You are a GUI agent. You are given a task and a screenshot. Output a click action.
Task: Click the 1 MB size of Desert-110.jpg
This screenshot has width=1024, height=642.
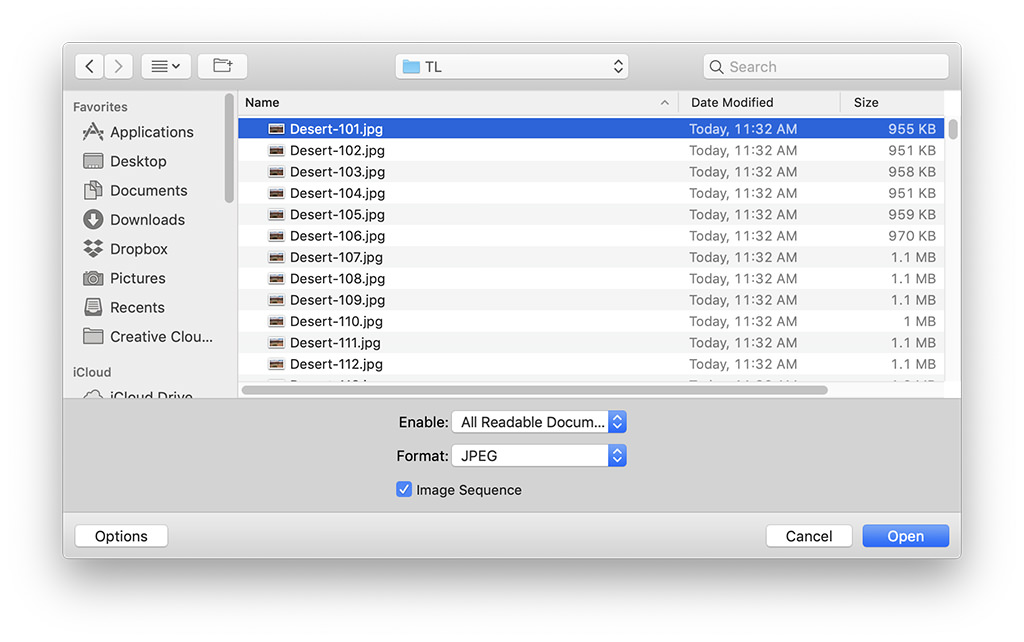(x=920, y=321)
